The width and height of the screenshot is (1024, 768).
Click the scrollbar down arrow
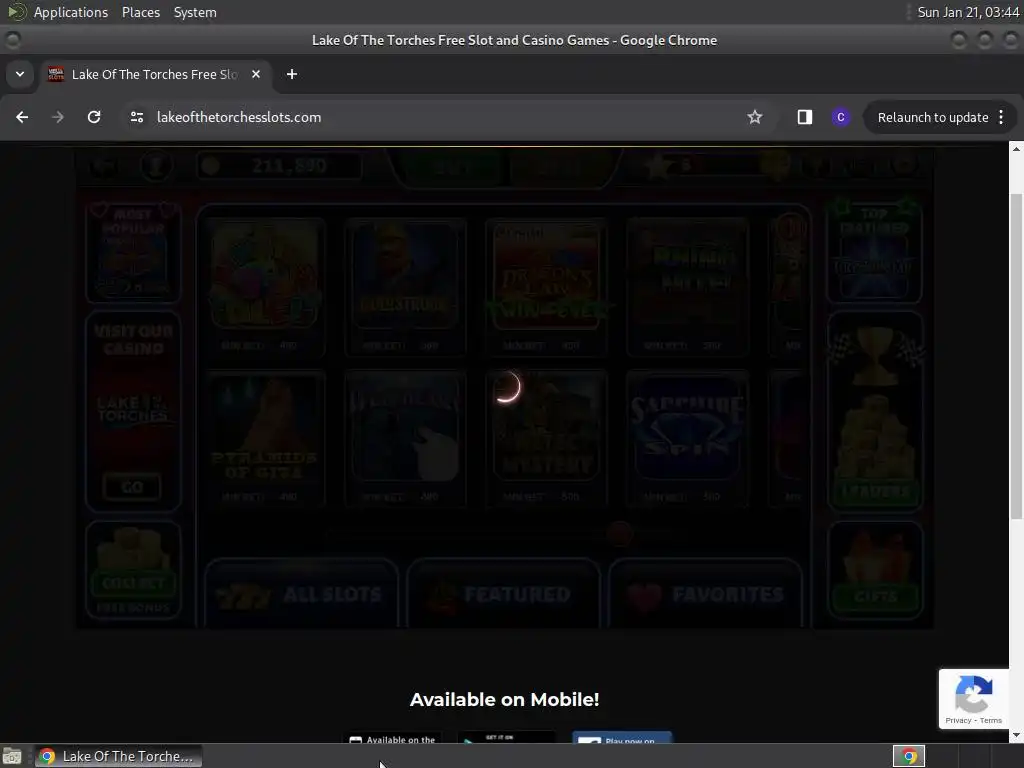click(x=1016, y=735)
